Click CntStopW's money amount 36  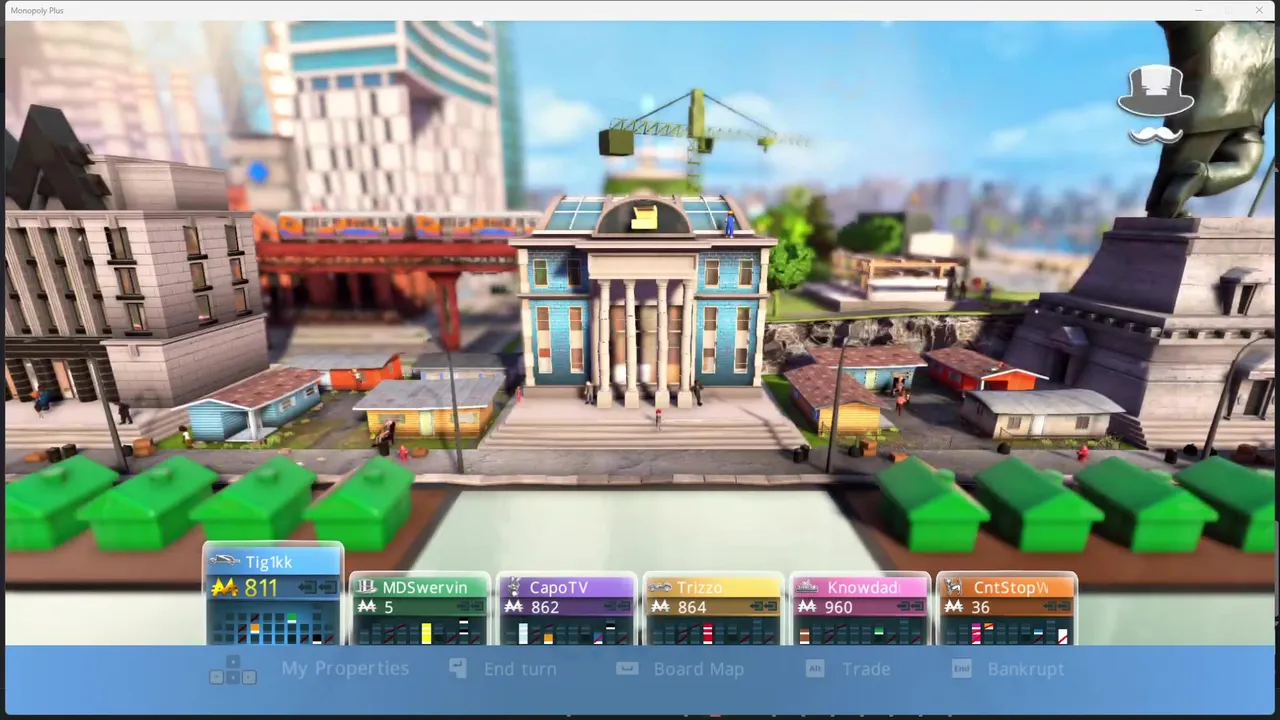(980, 607)
